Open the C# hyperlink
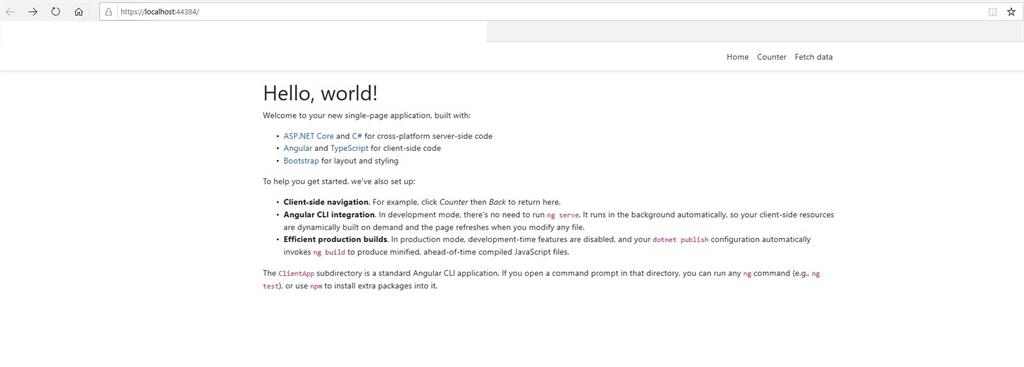The width and height of the screenshot is (1024, 367). tap(357, 136)
